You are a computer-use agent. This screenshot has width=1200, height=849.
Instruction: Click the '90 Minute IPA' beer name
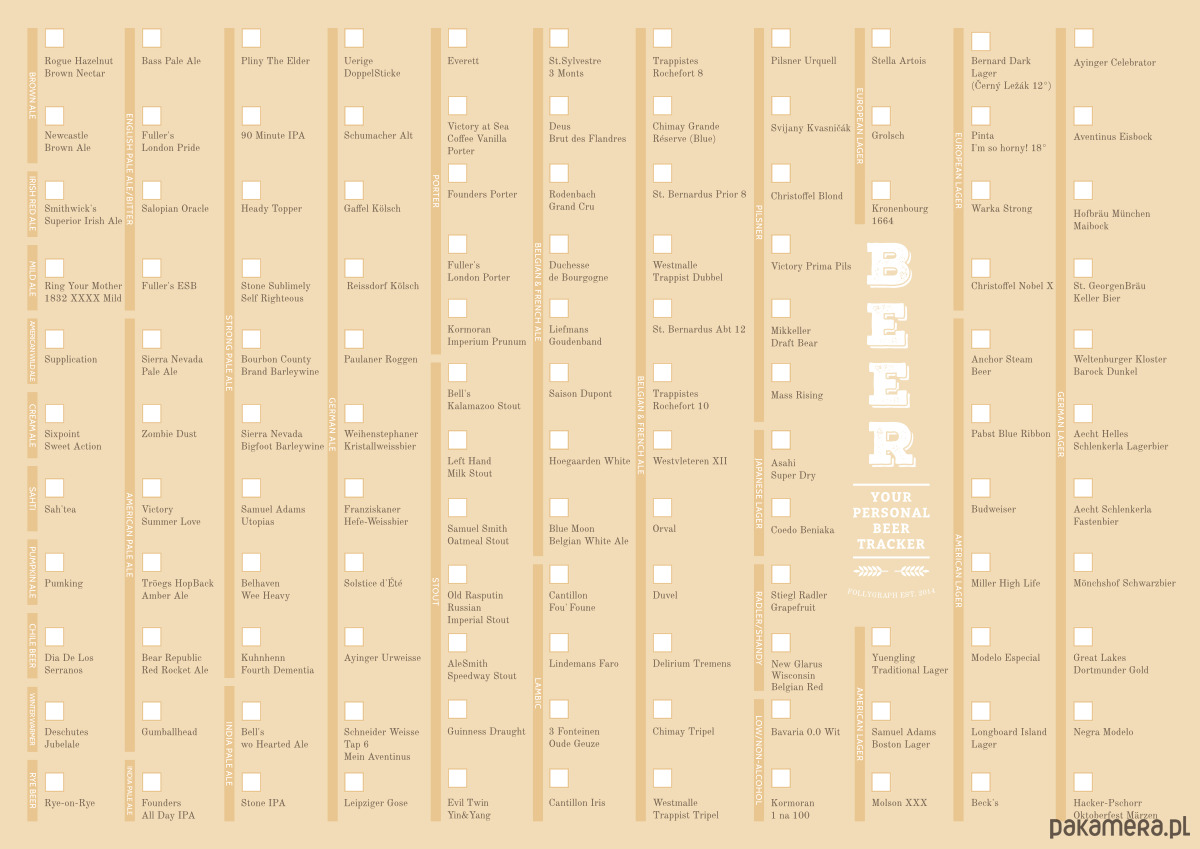[273, 136]
